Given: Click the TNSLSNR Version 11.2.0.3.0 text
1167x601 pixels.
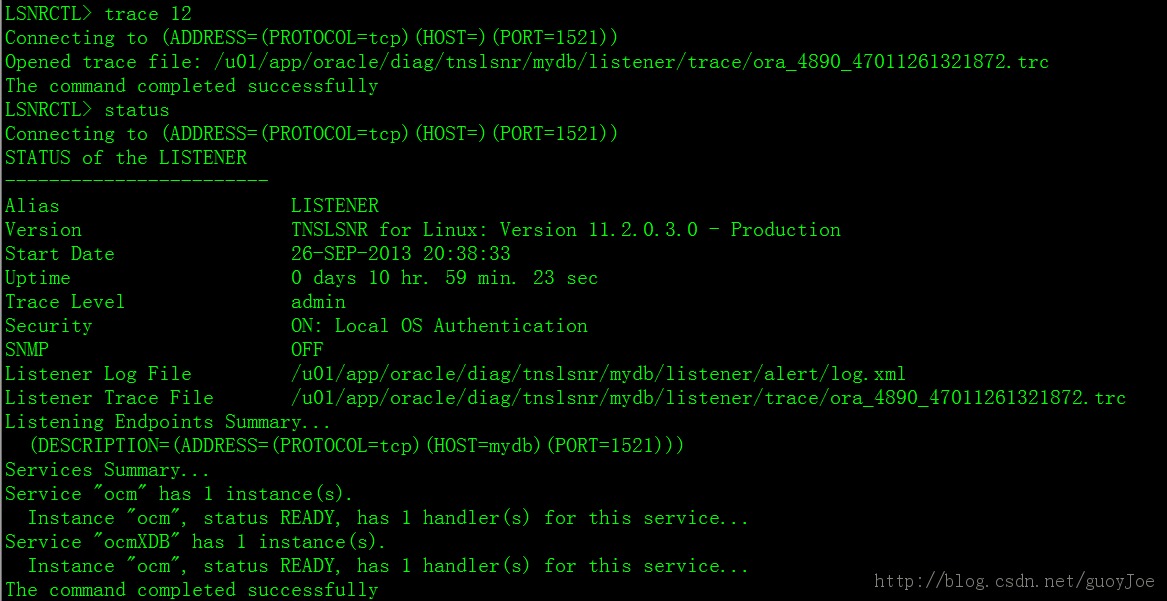Looking at the screenshot, I should 566,230.
